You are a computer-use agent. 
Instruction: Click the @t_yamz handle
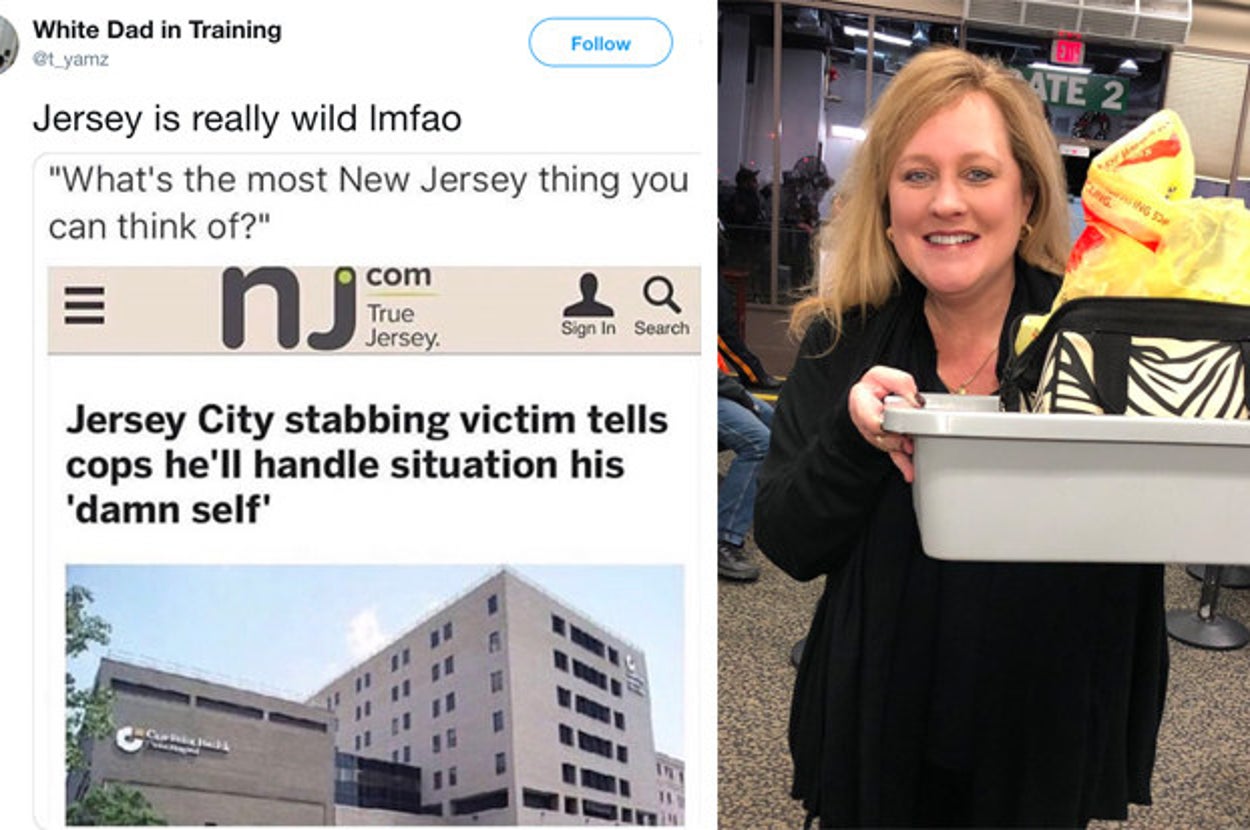coord(70,61)
